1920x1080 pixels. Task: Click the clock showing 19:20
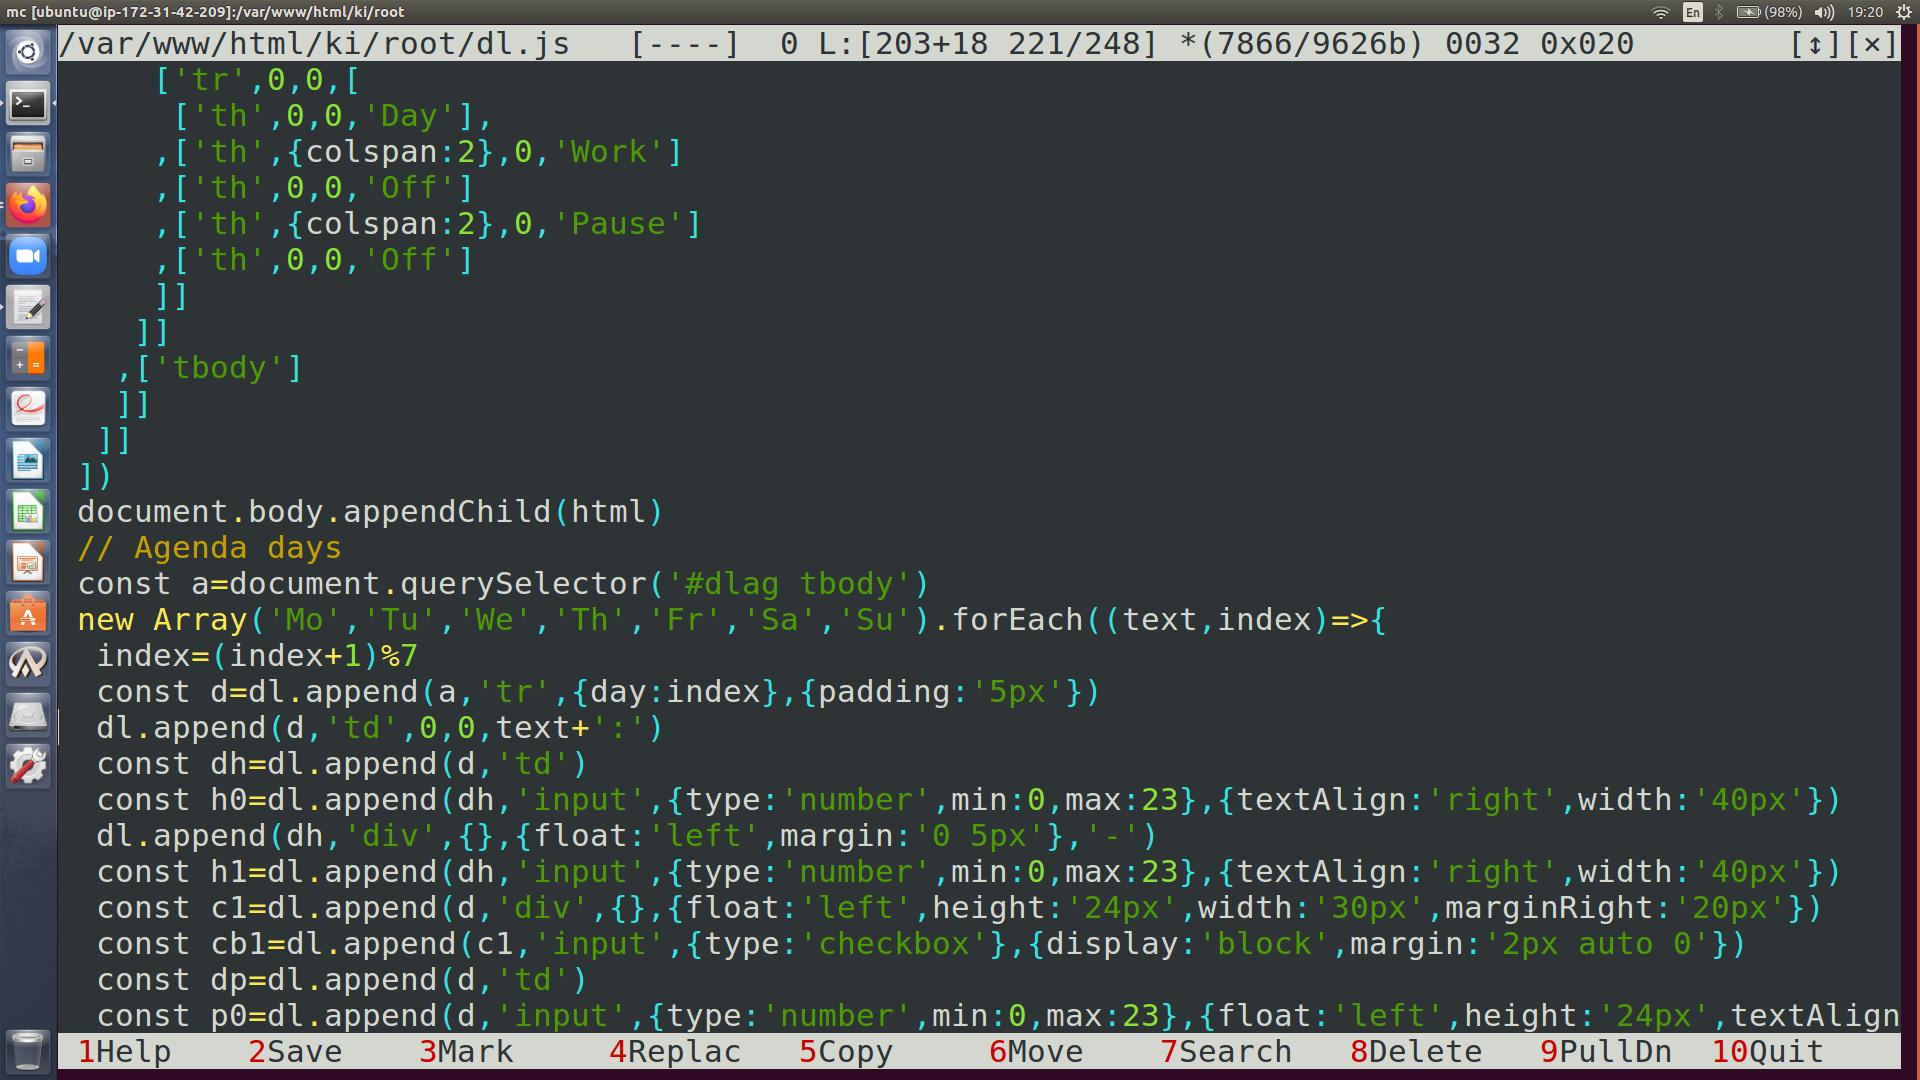[1865, 12]
